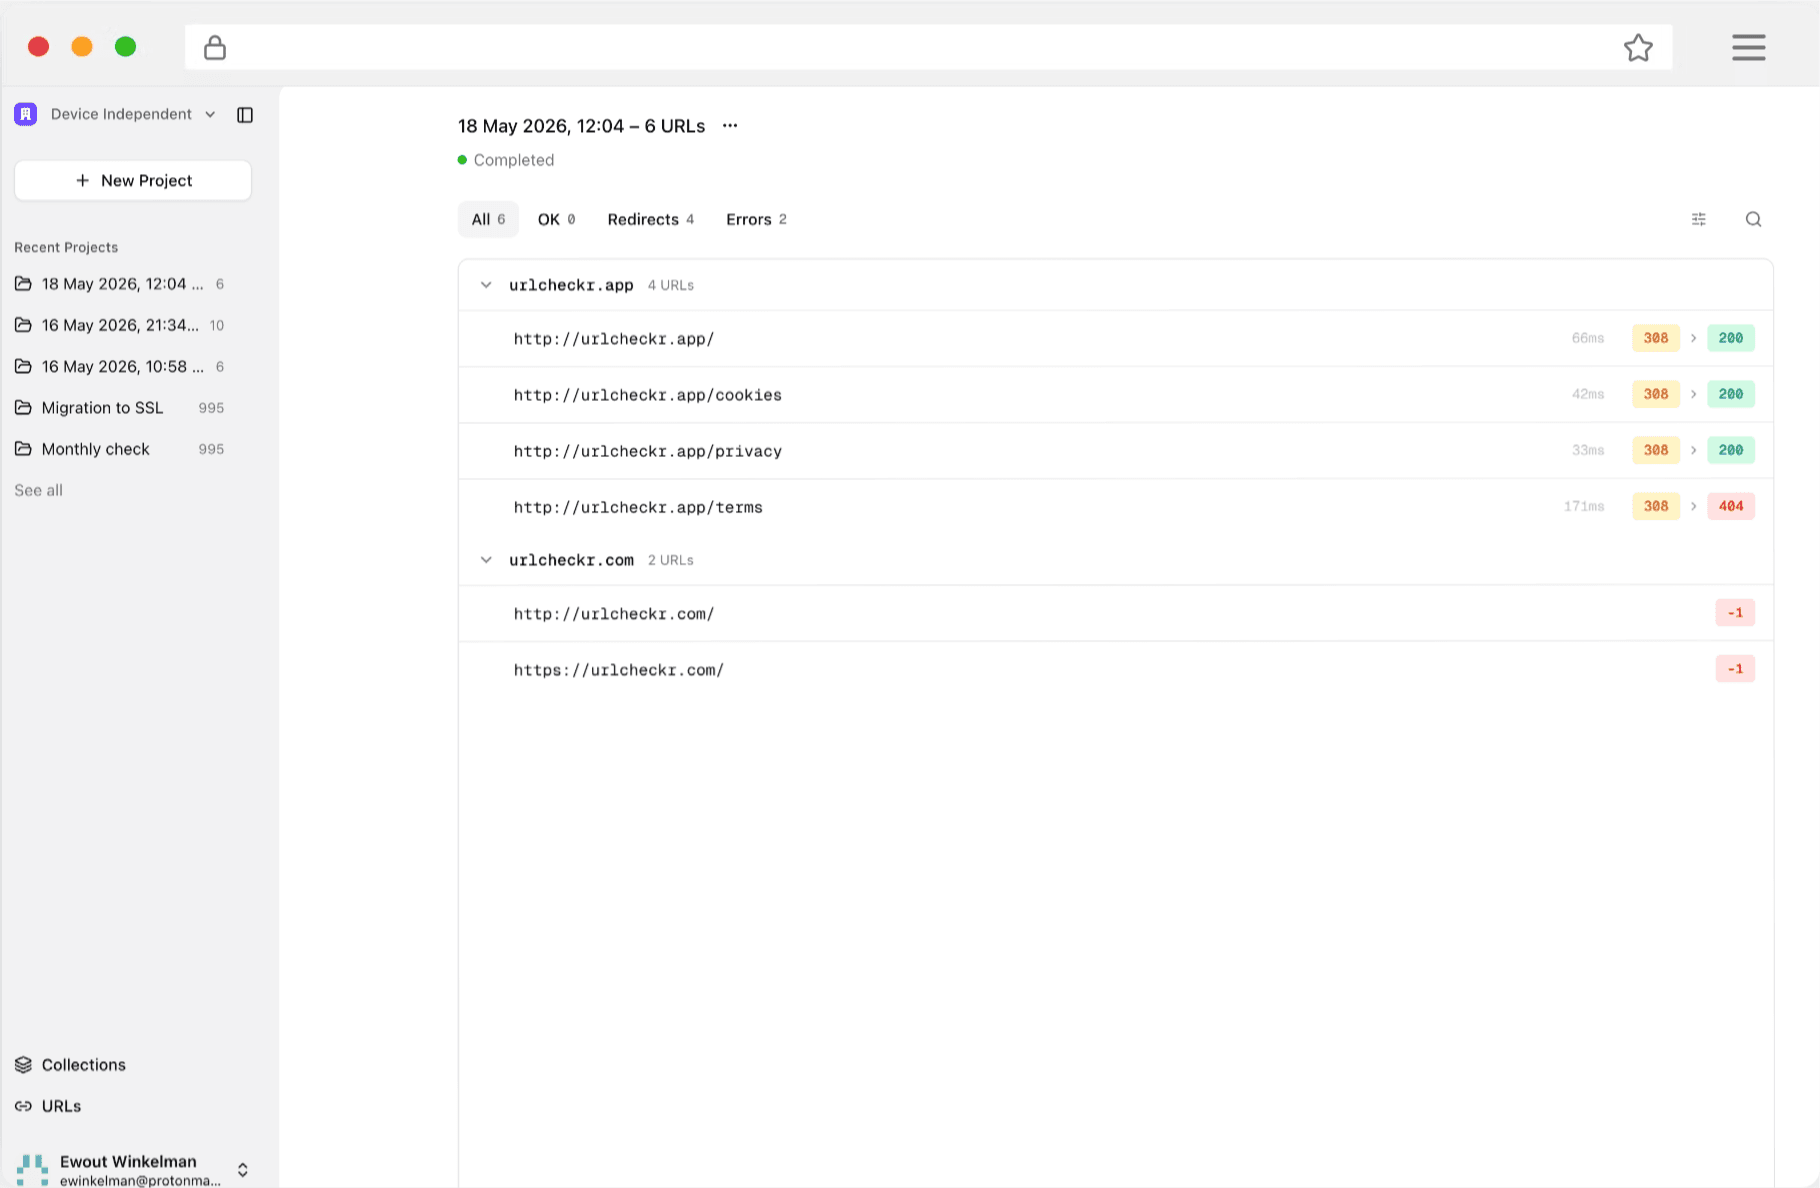1820x1188 pixels.
Task: Click the 171ms response time
Action: point(1584,506)
